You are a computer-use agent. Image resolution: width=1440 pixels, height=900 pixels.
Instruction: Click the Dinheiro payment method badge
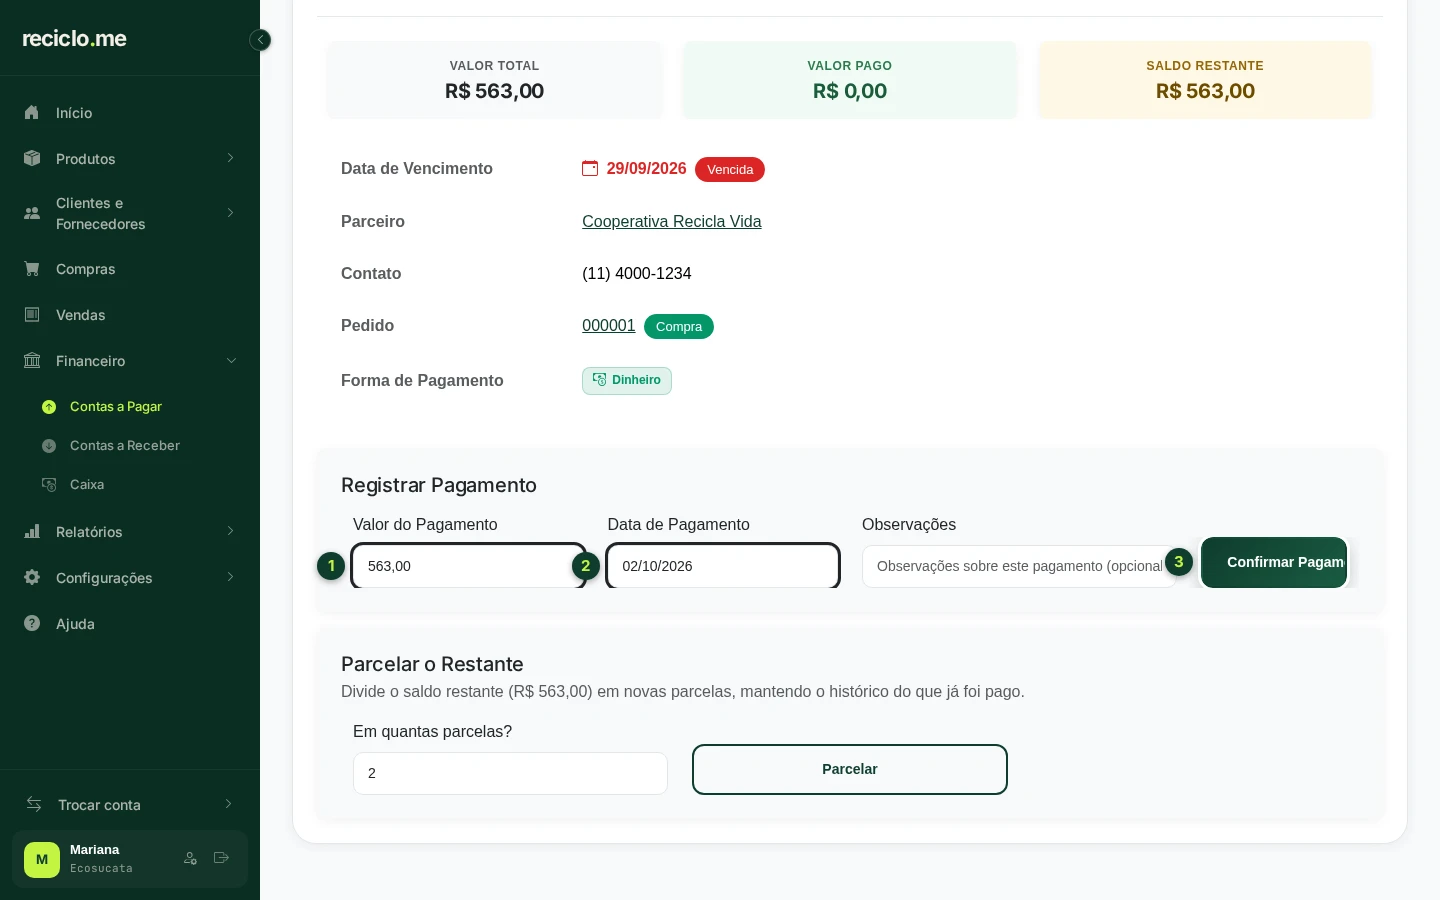627,381
